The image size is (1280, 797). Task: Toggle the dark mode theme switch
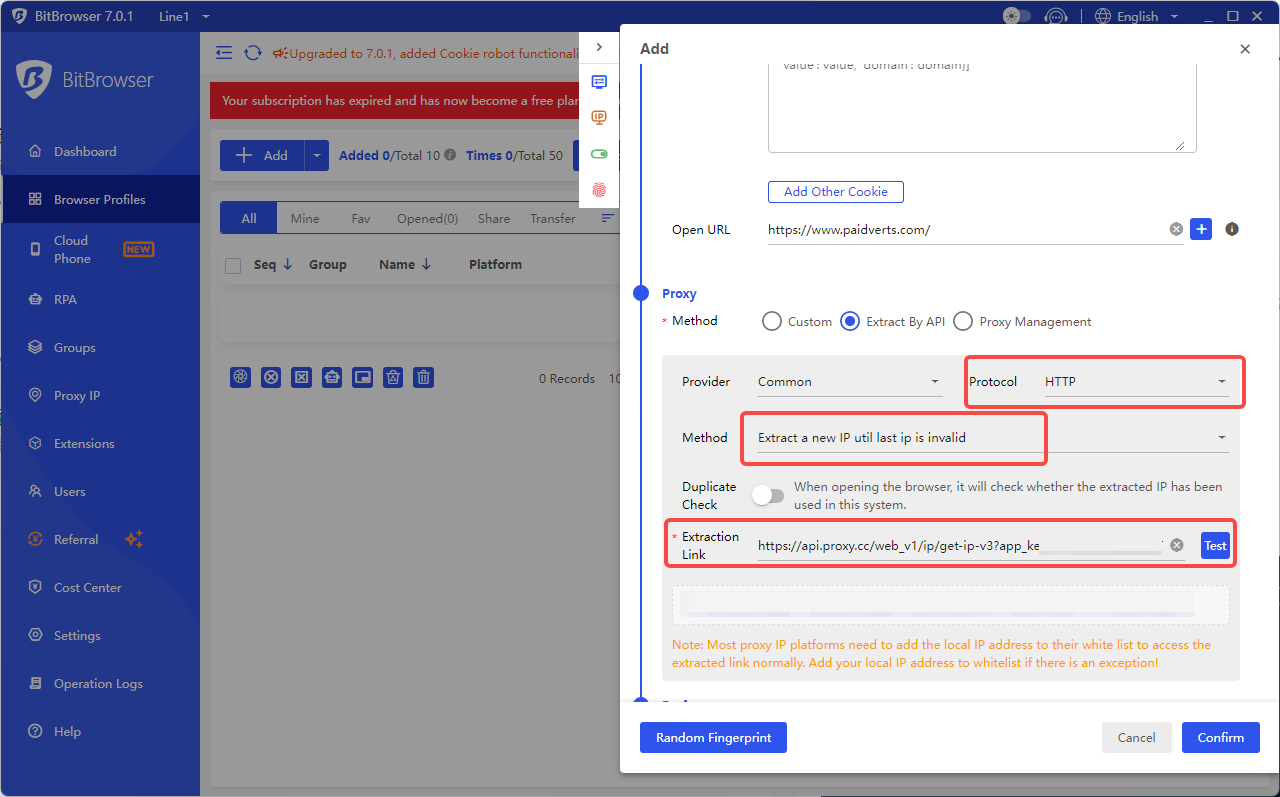tap(1017, 16)
